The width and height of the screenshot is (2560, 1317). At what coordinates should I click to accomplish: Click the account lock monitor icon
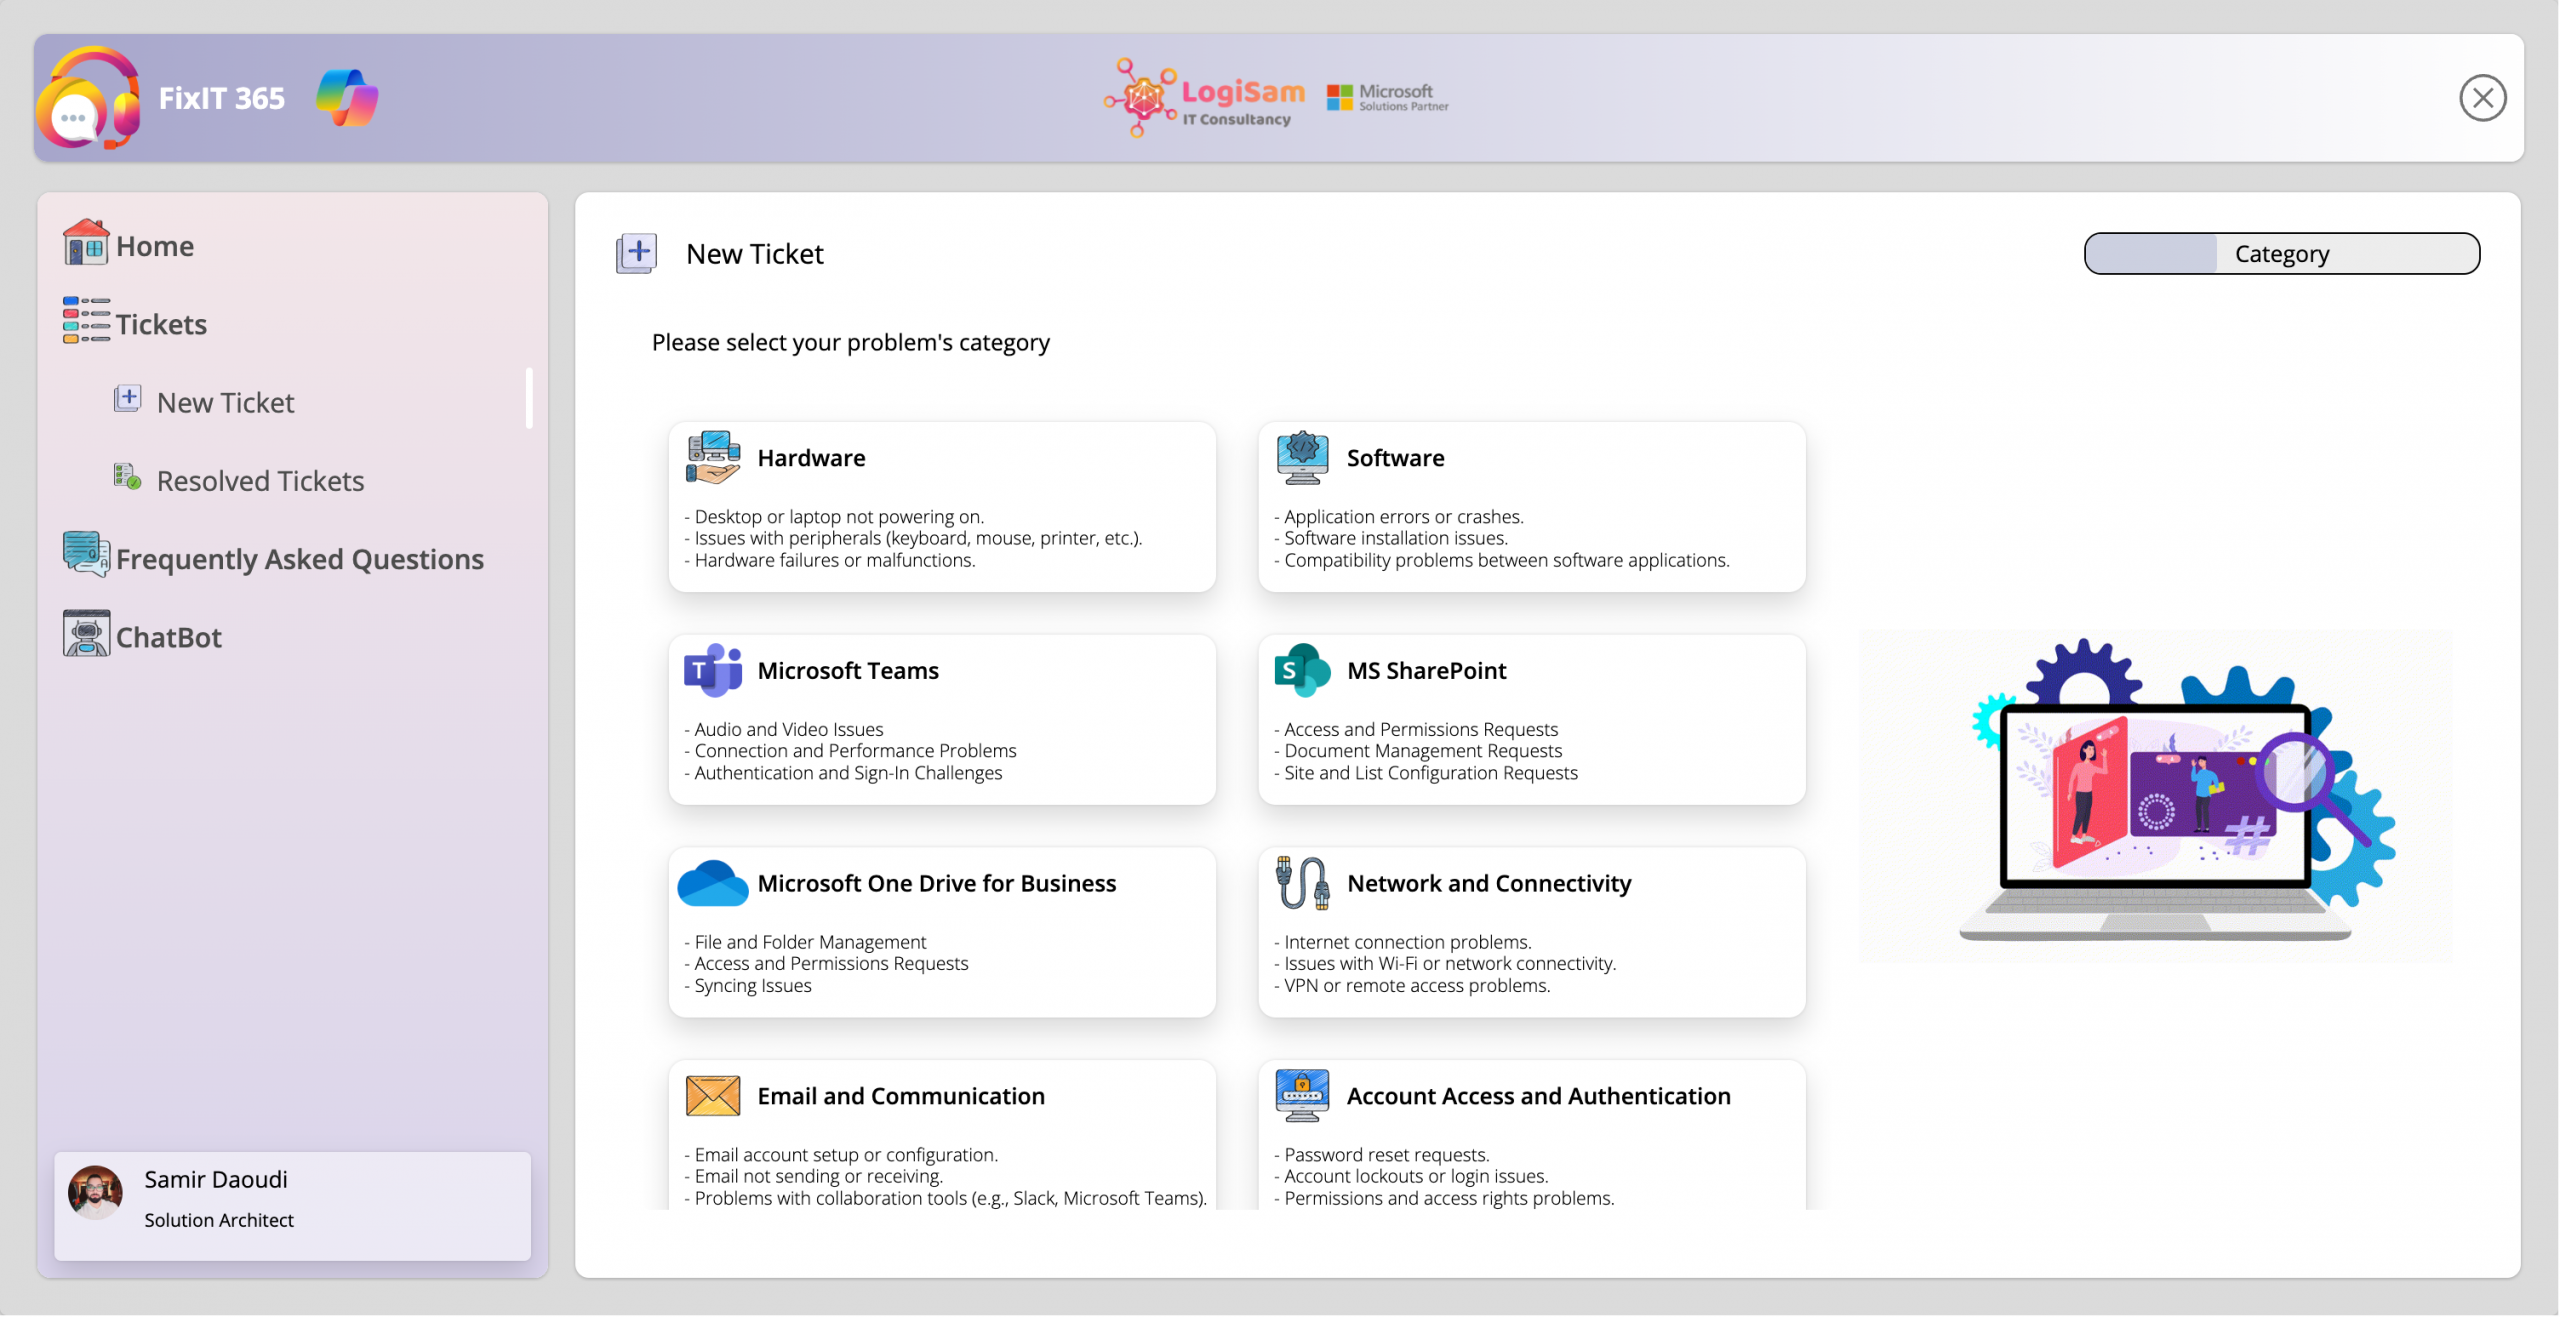pyautogui.click(x=1302, y=1096)
